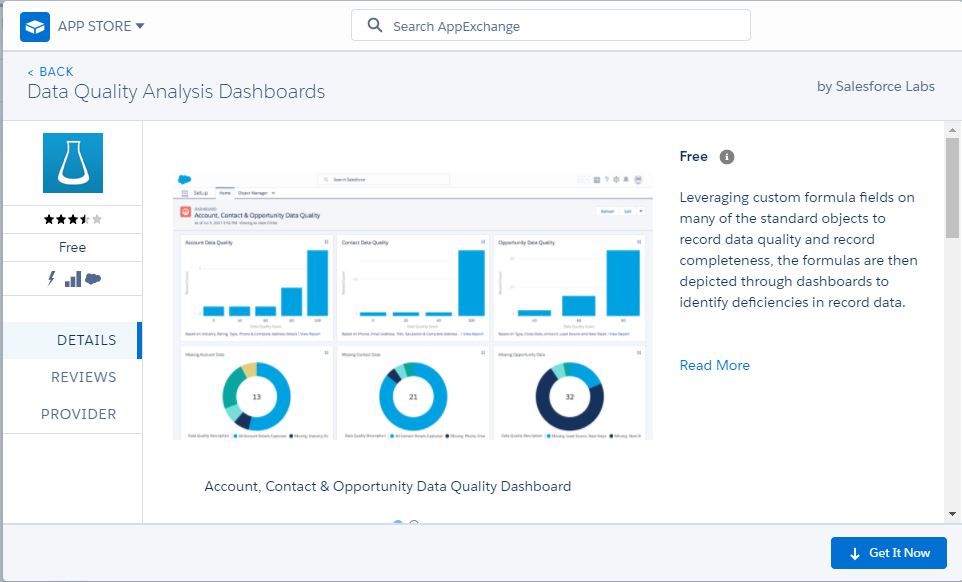Click the App Store box logo icon

point(35,26)
